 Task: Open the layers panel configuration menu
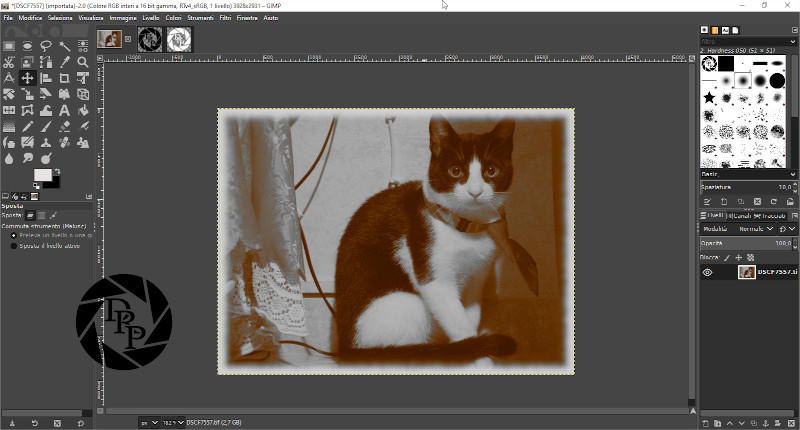click(x=794, y=216)
